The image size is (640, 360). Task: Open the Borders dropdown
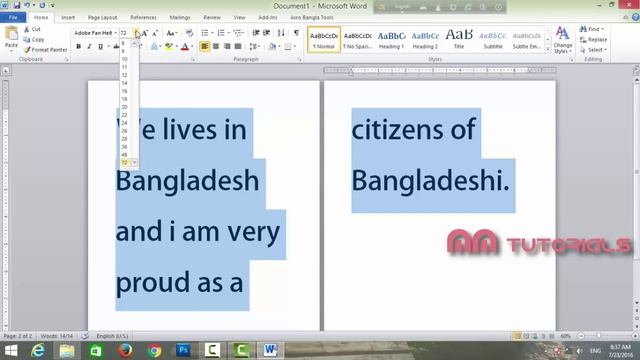pos(295,47)
